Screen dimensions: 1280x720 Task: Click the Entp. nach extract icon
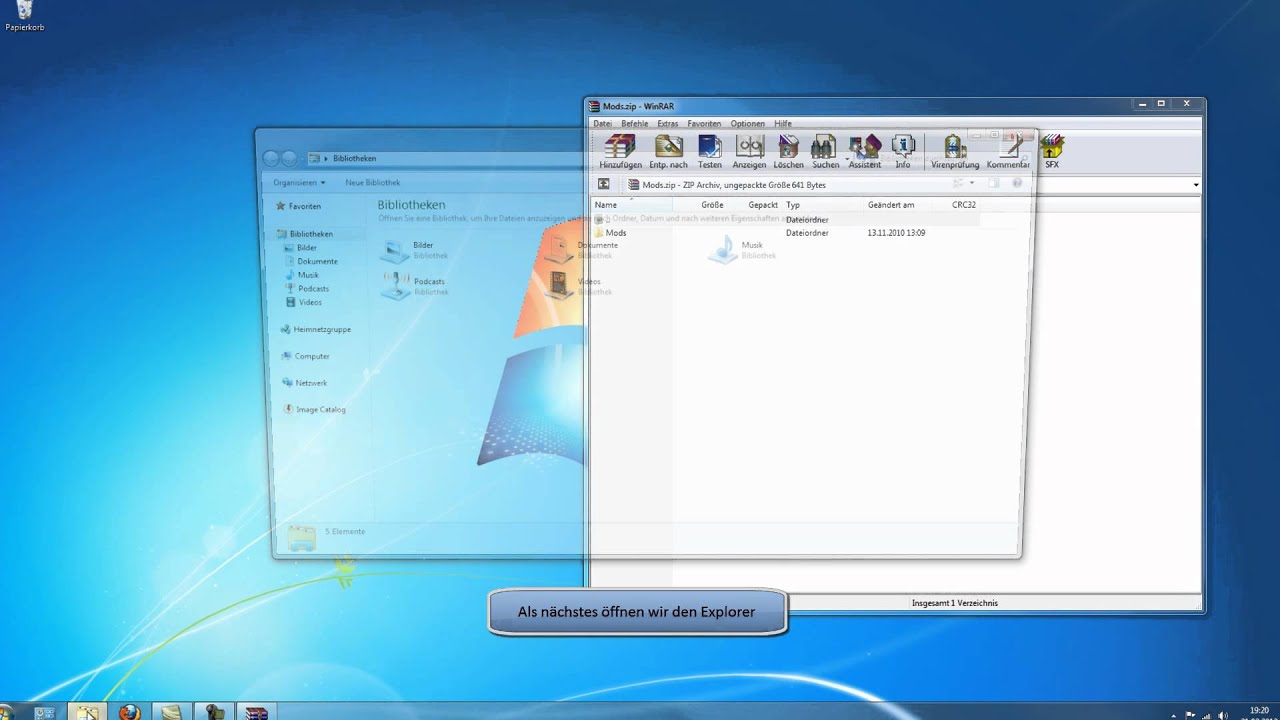pyautogui.click(x=668, y=151)
